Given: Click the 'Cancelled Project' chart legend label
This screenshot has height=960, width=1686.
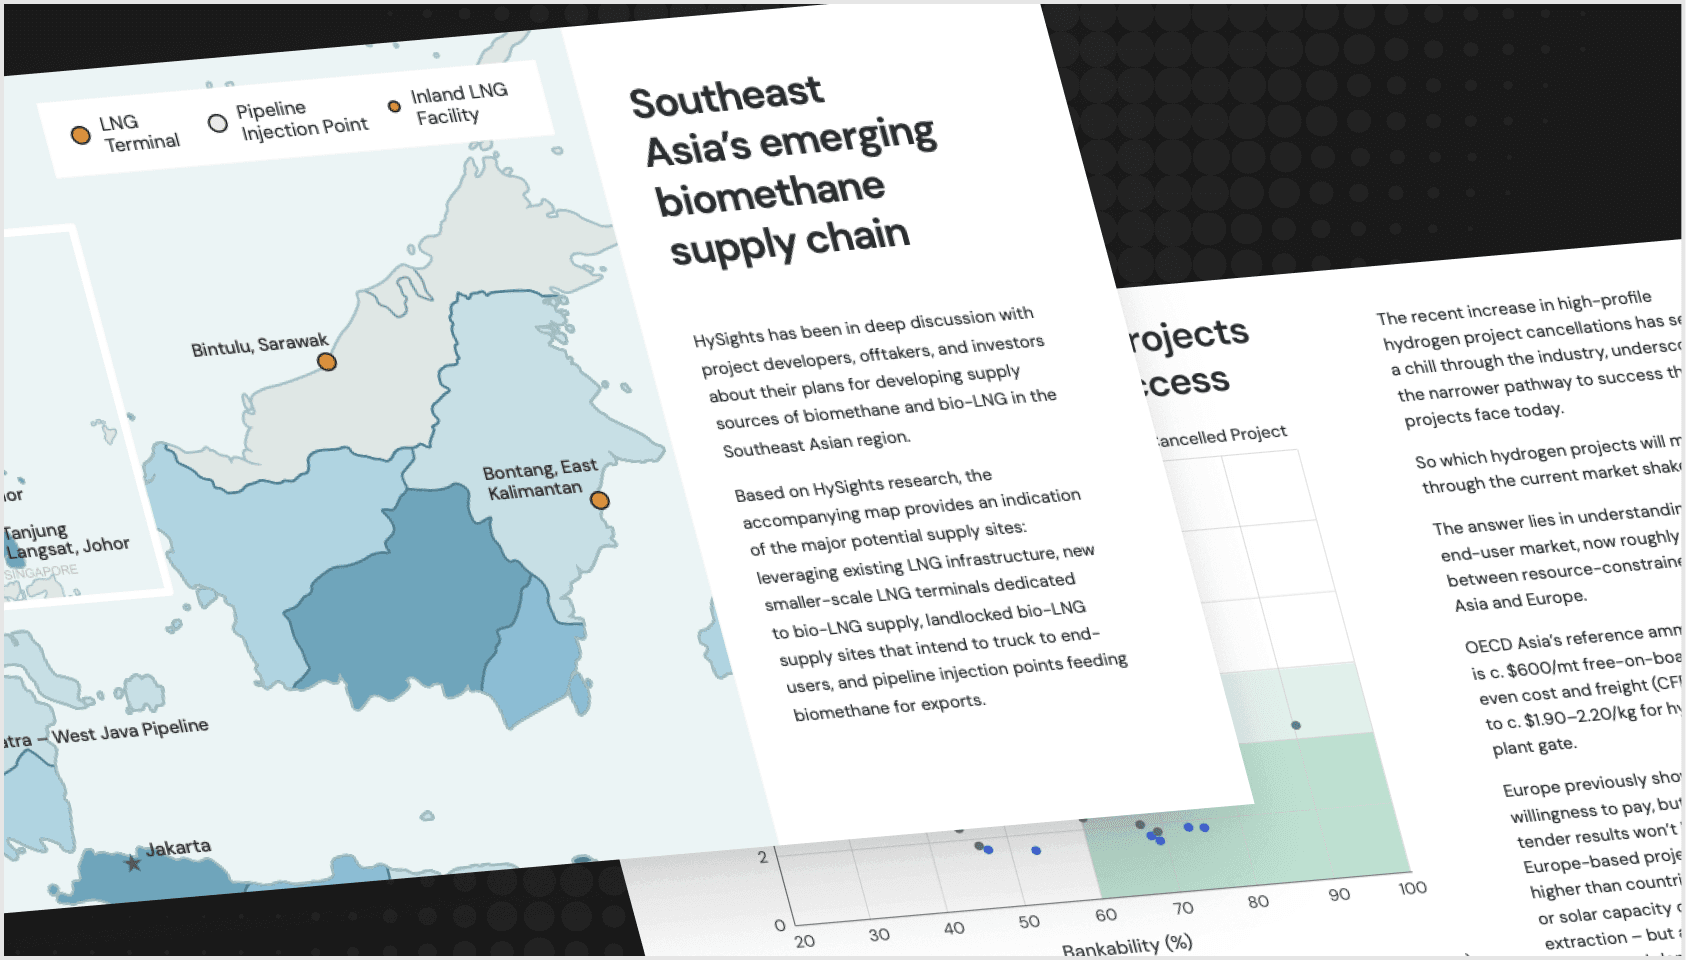Looking at the screenshot, I should point(1220,435).
